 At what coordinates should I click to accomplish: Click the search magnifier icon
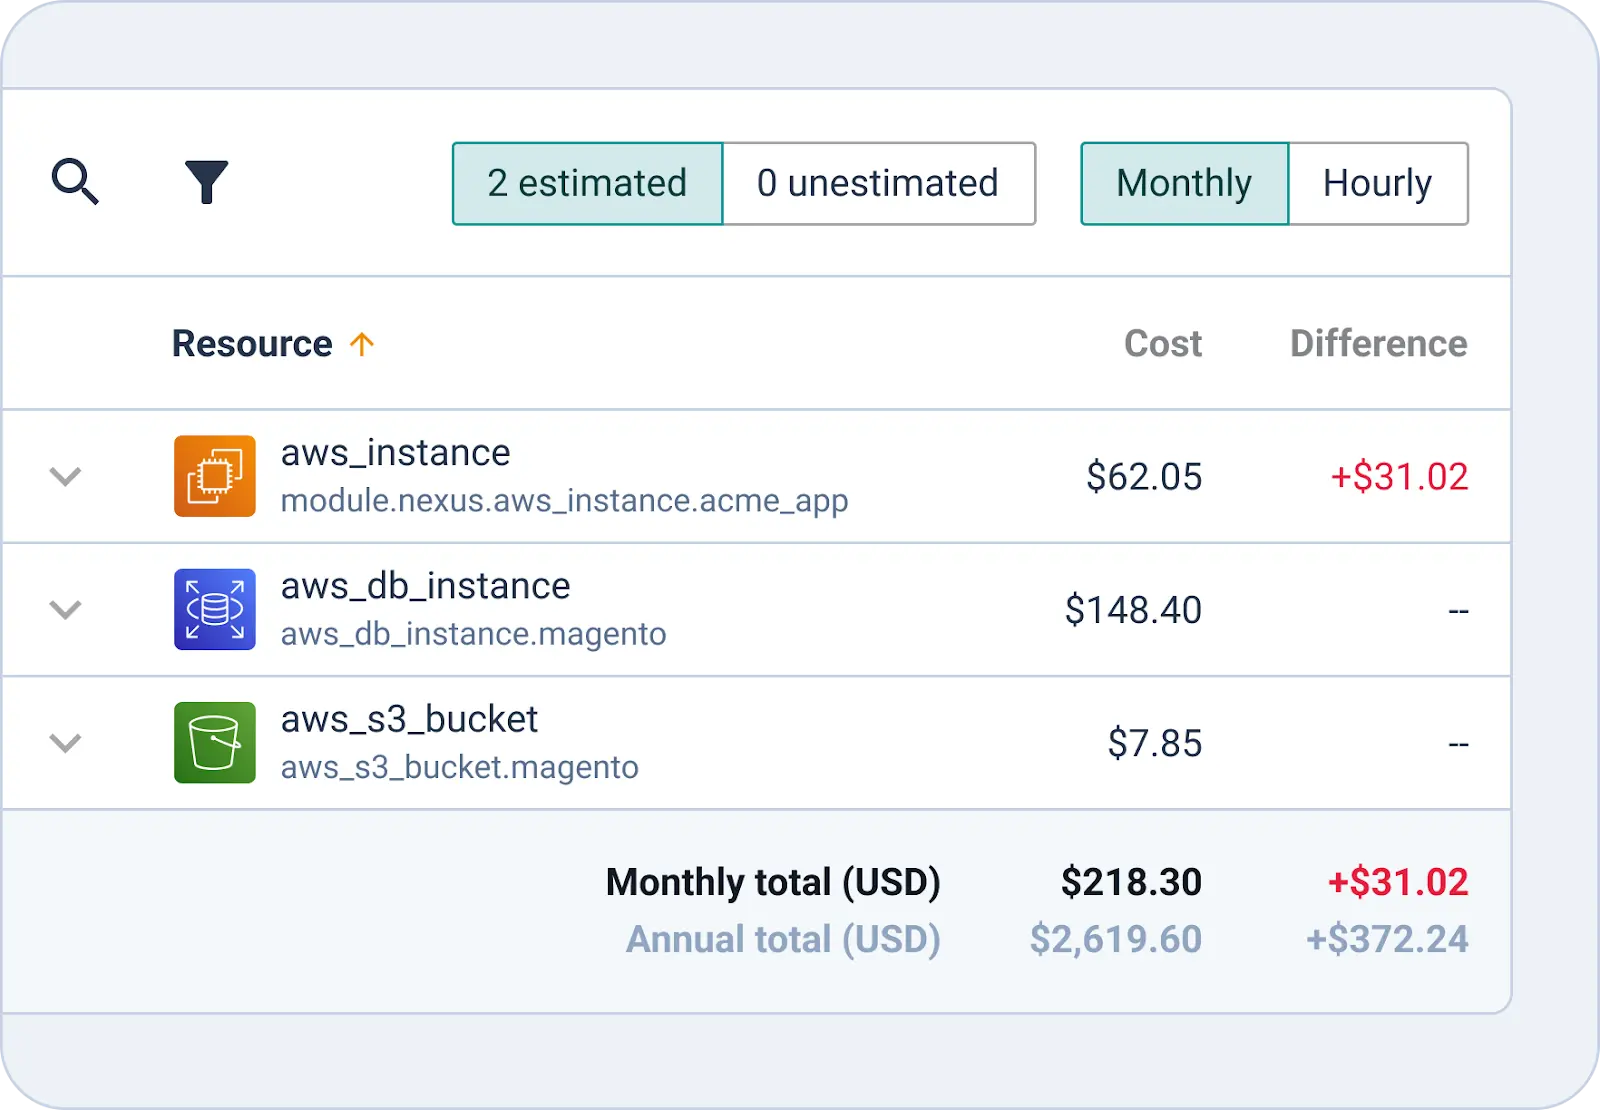75,182
